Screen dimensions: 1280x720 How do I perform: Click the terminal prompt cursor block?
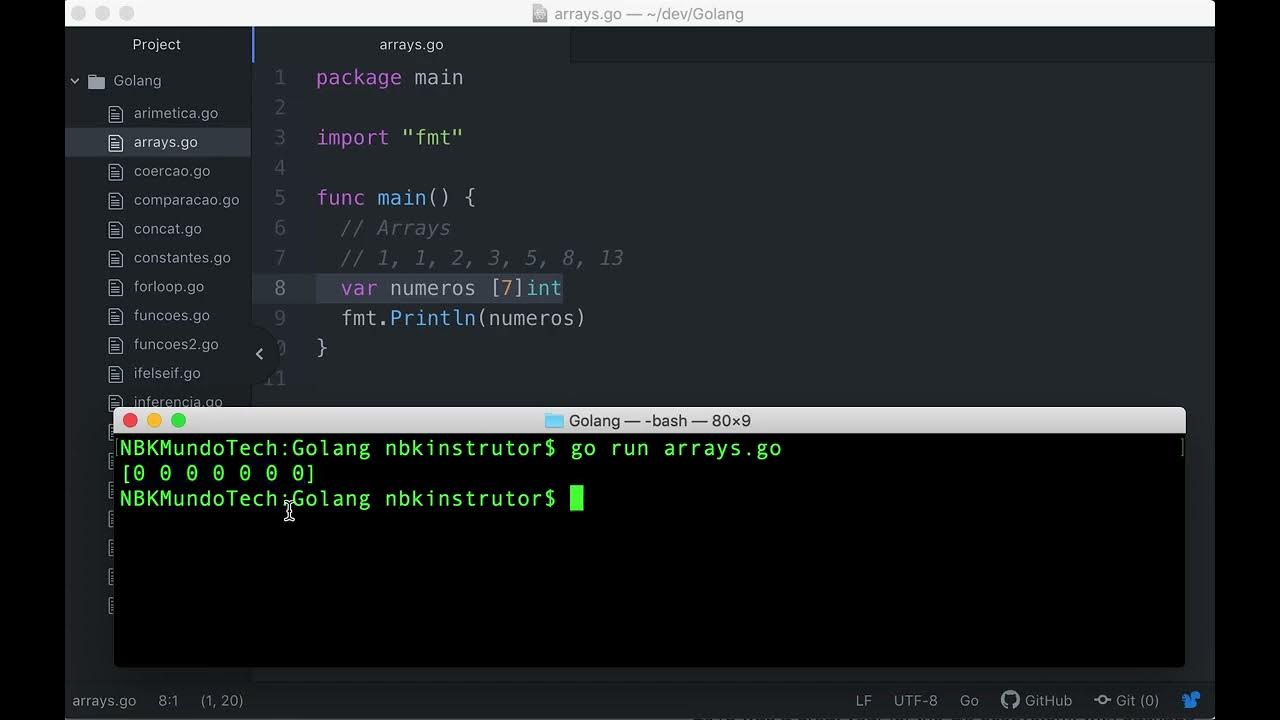pyautogui.click(x=576, y=498)
